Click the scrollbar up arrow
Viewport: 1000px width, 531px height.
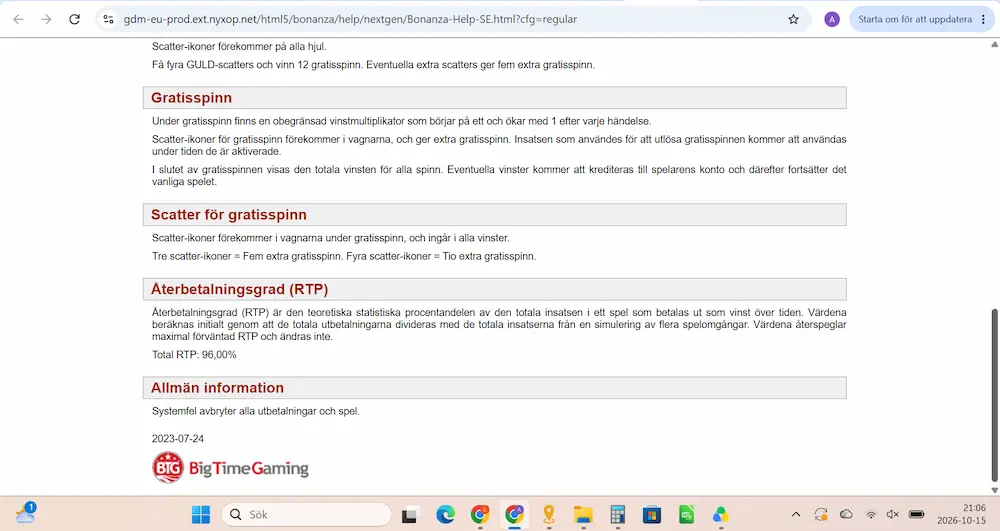coord(994,44)
